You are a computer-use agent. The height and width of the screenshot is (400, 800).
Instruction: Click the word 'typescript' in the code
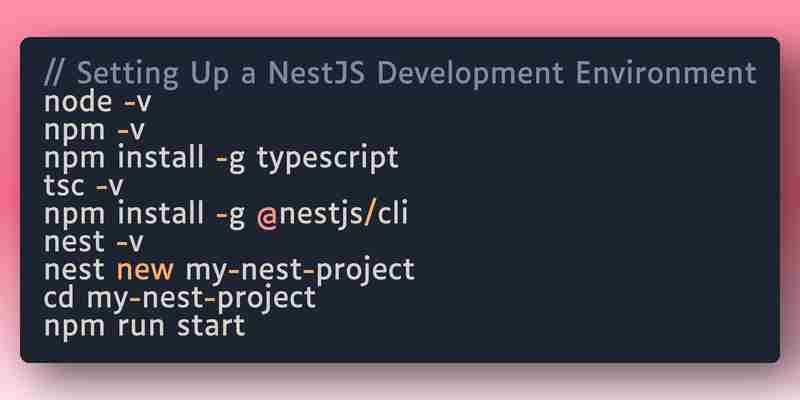pos(328,158)
